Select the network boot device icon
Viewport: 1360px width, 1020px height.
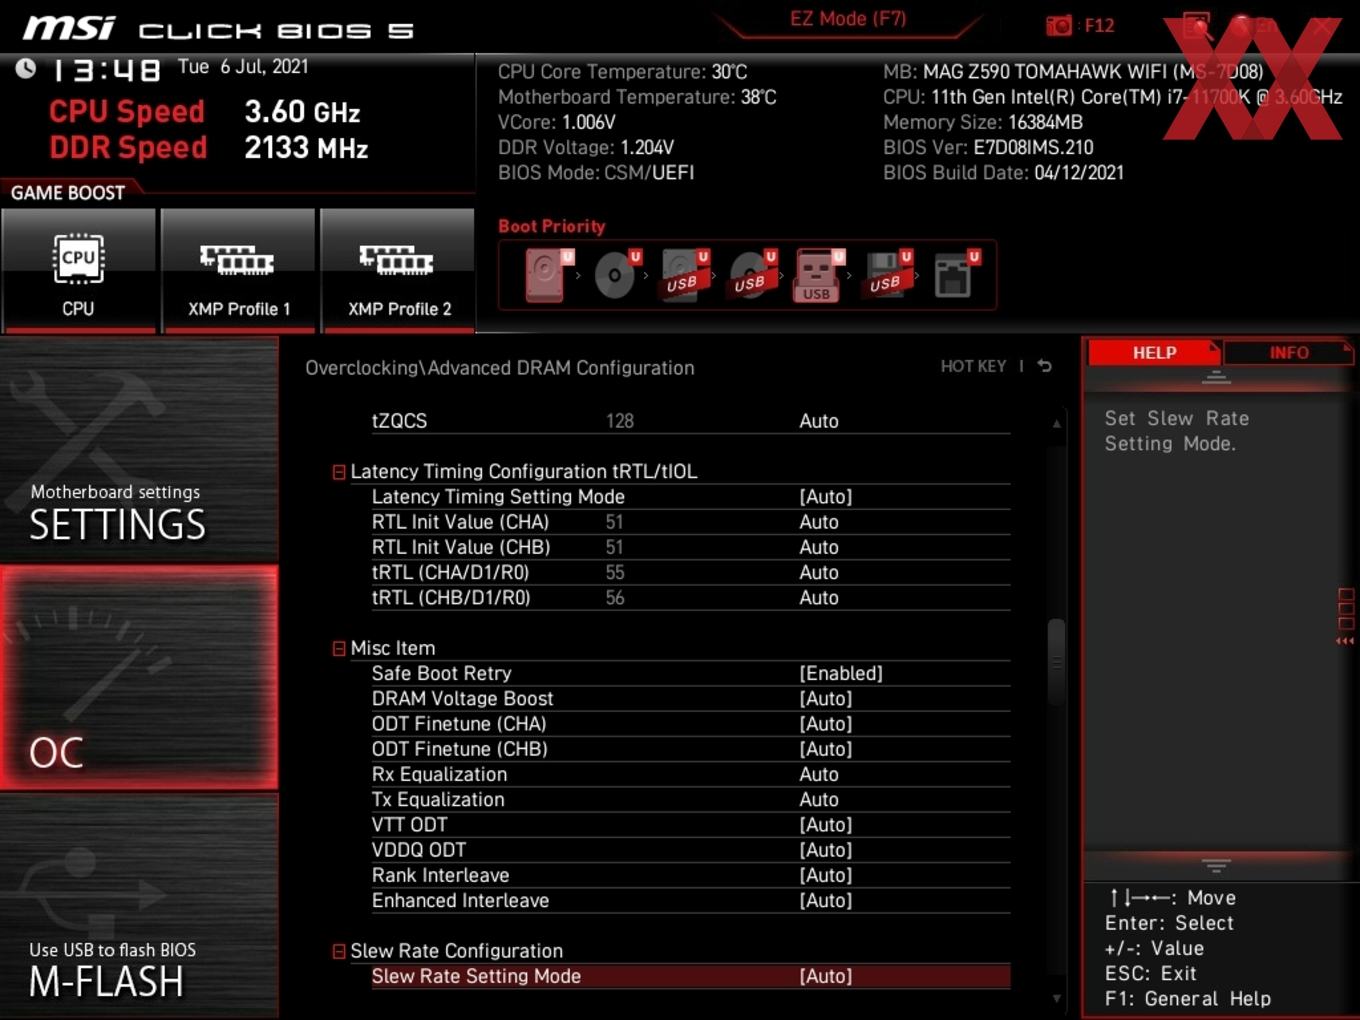[953, 275]
